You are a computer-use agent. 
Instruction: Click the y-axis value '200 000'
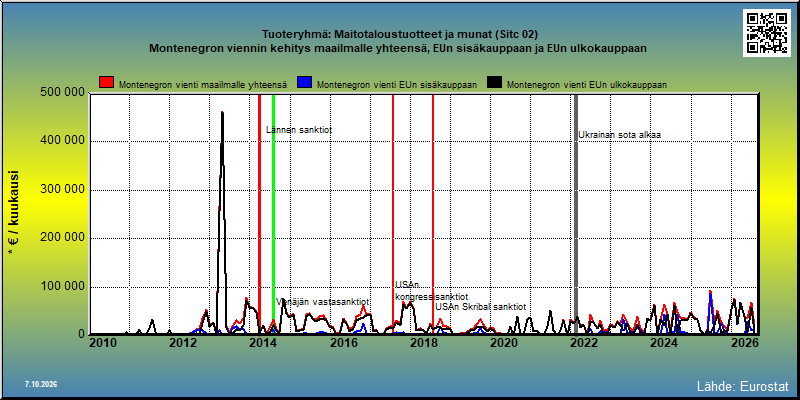(x=62, y=238)
